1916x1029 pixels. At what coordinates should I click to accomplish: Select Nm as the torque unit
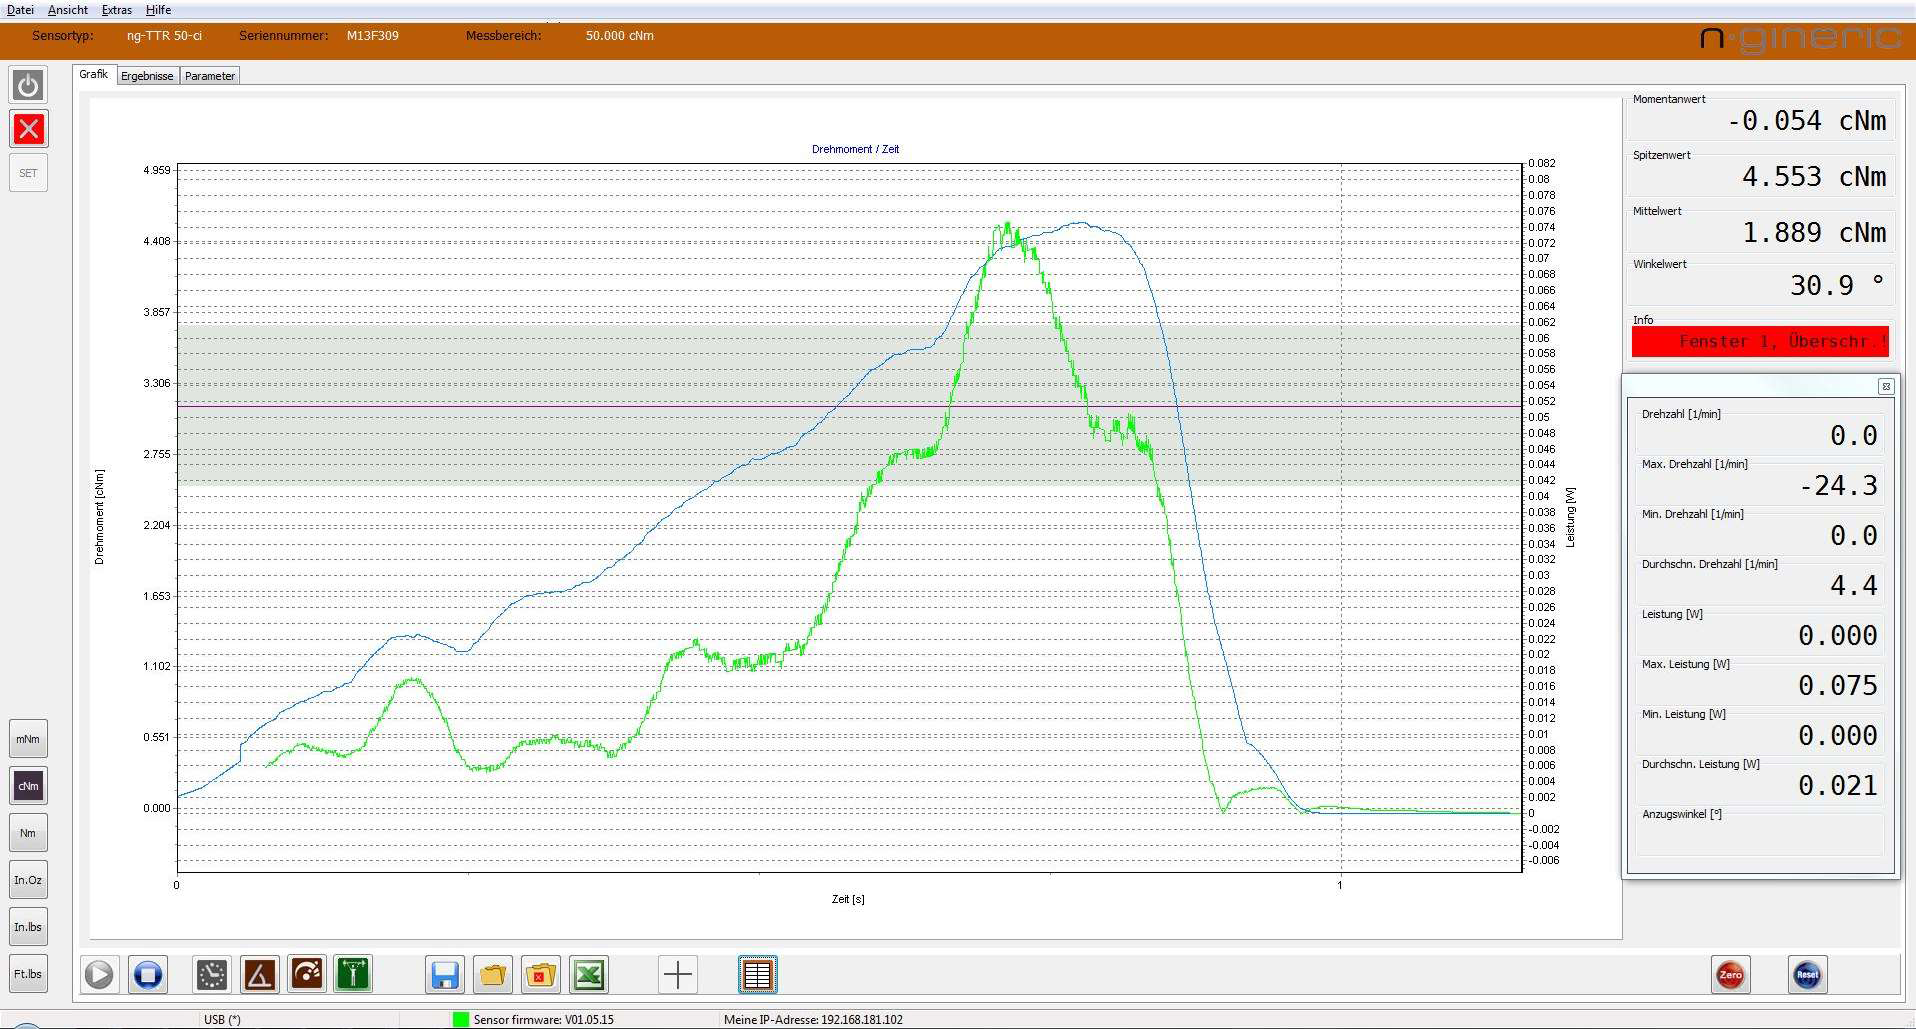coord(28,833)
